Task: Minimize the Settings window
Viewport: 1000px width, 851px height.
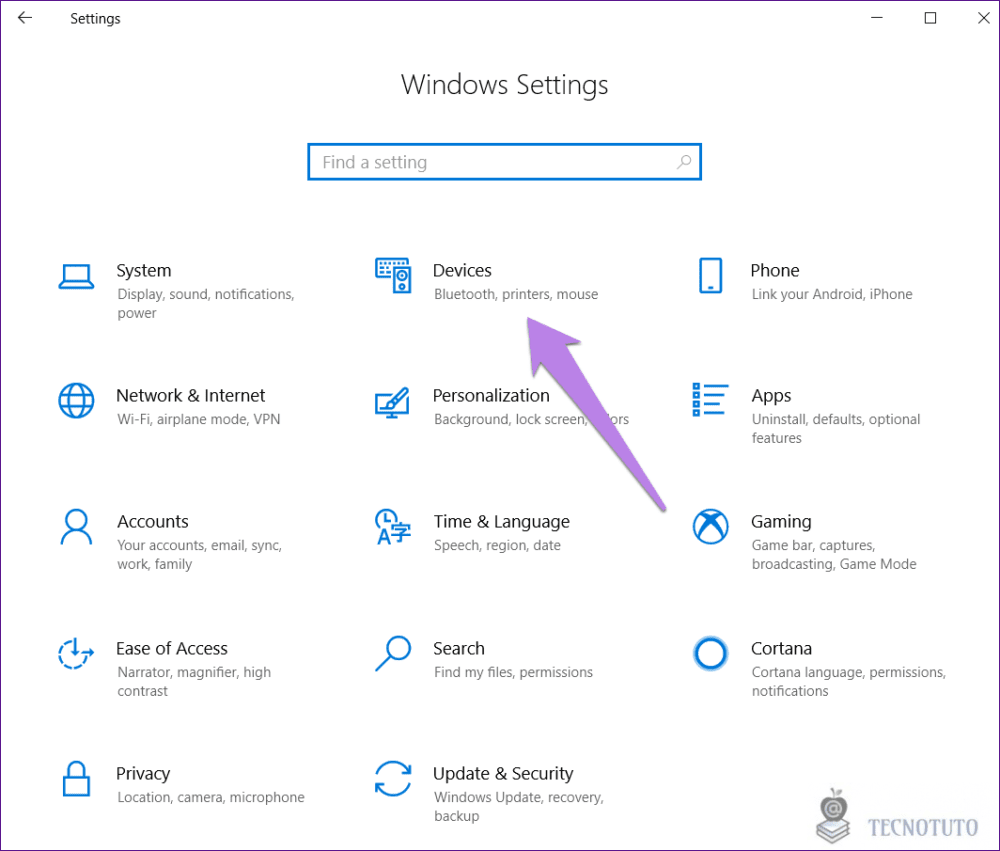Action: coord(877,18)
